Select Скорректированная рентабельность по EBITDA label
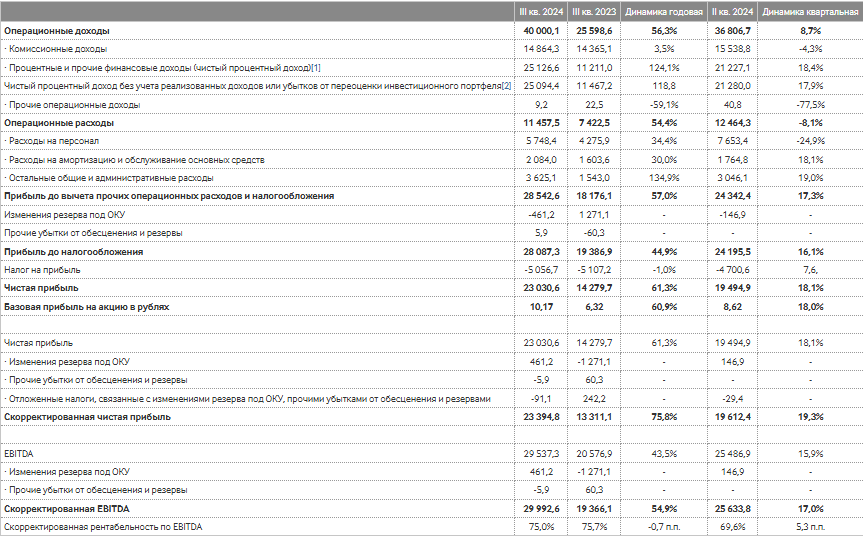 coord(103,527)
